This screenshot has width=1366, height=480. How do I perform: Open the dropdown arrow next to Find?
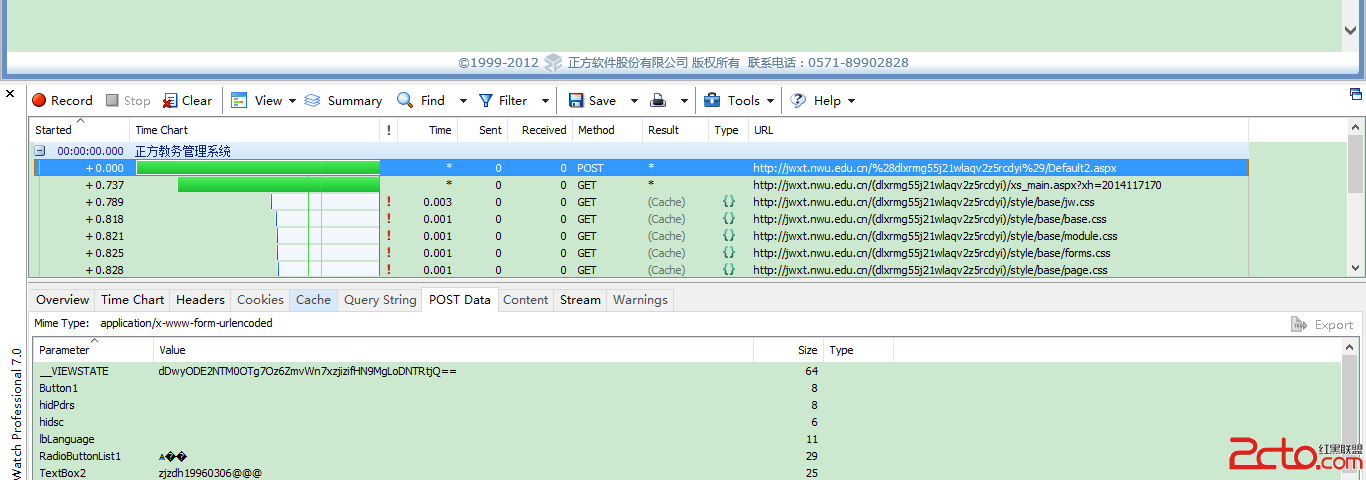click(x=463, y=101)
